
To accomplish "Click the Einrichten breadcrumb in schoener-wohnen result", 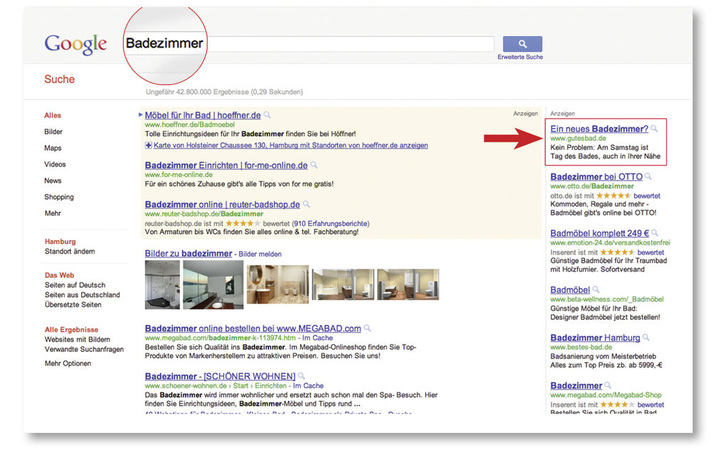I will pos(271,386).
